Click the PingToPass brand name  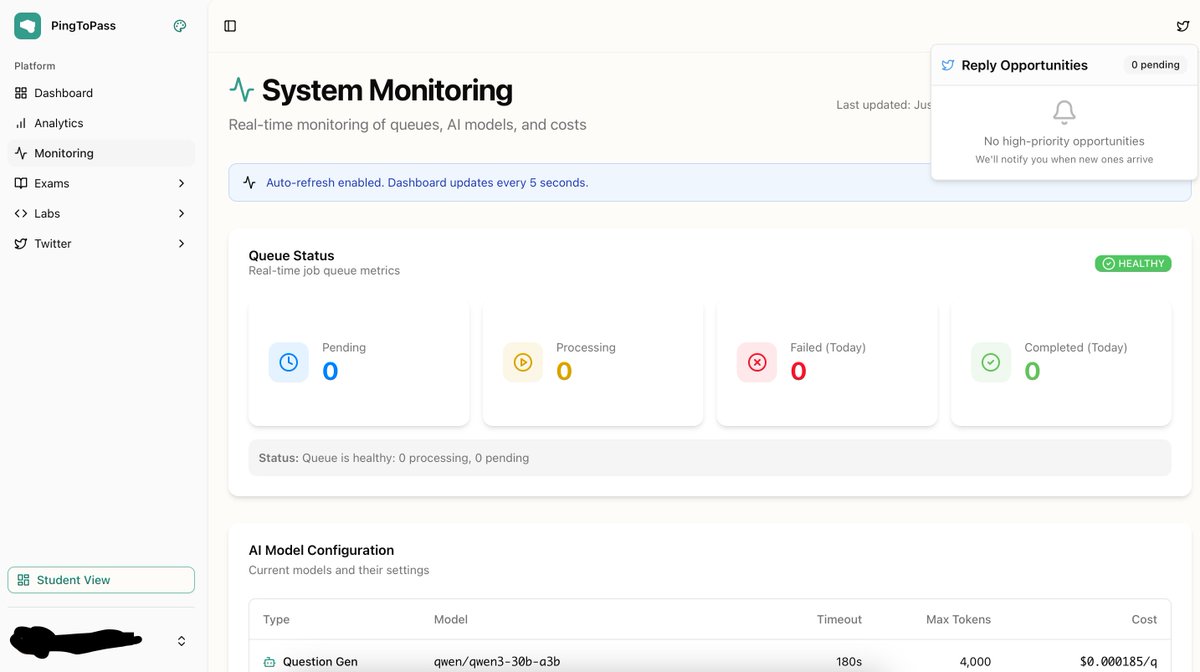click(83, 26)
